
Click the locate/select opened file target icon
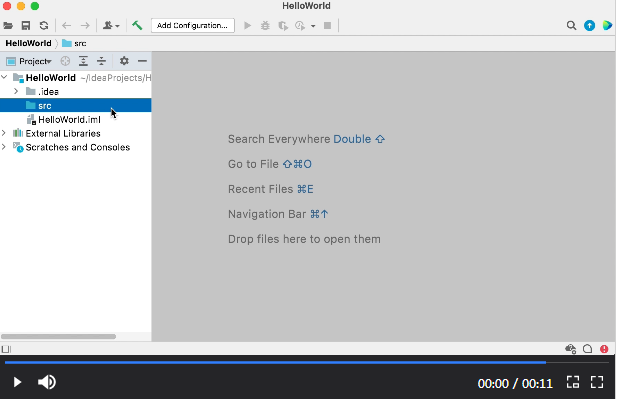[65, 61]
